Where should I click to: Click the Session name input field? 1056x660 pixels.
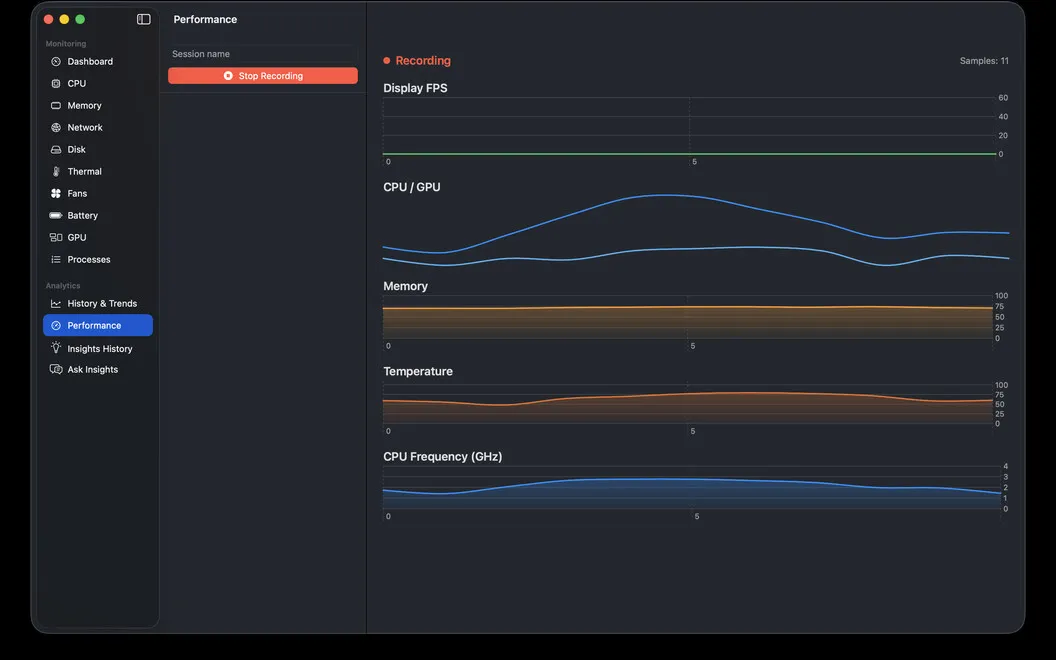263,54
